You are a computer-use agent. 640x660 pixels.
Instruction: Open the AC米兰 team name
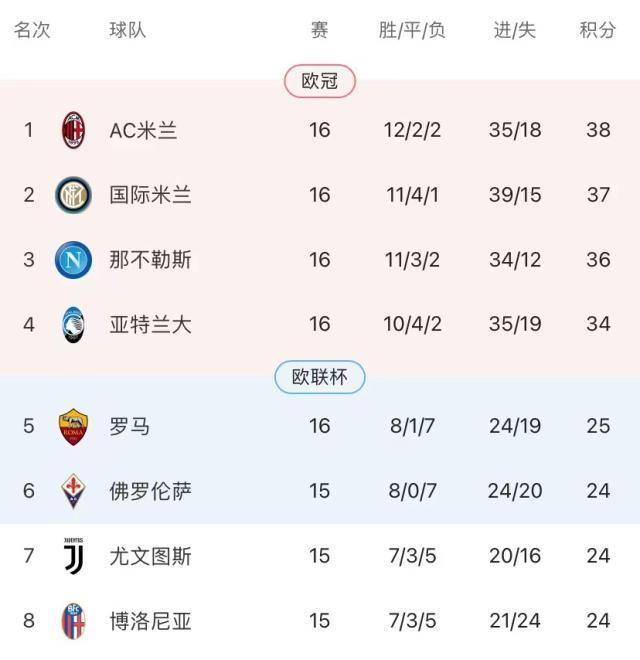144,130
